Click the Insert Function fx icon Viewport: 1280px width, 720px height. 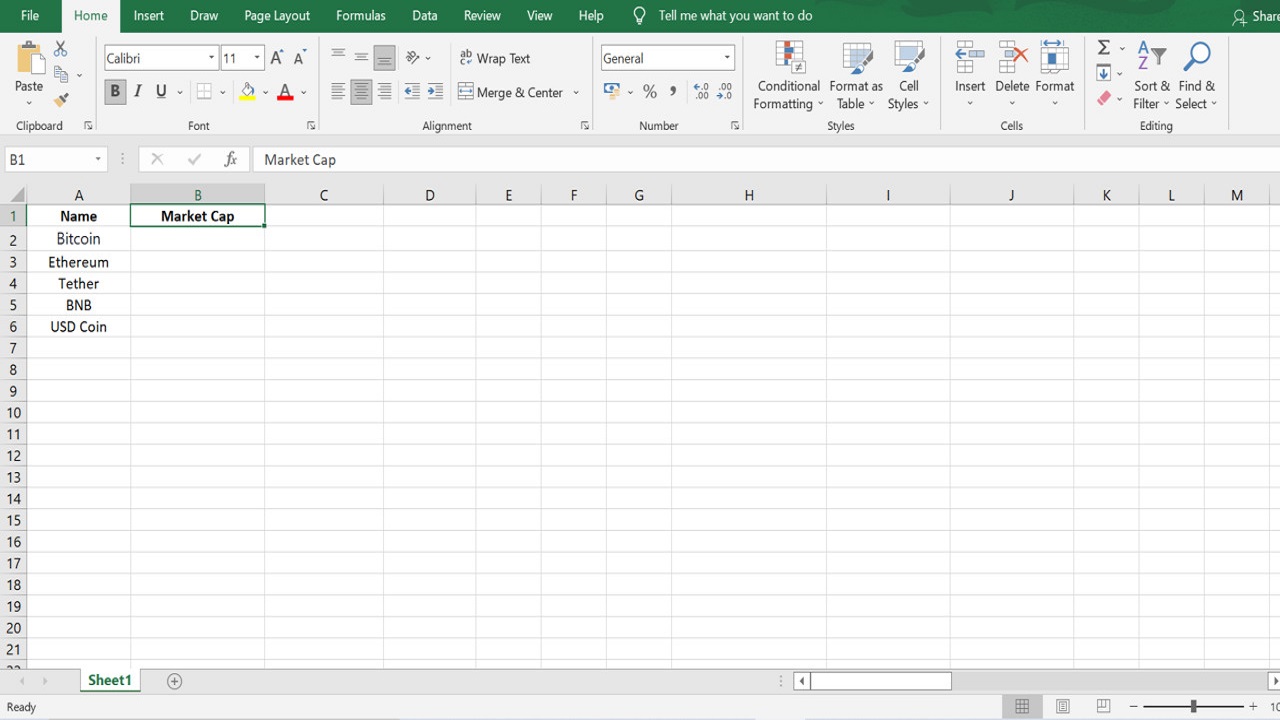(230, 159)
